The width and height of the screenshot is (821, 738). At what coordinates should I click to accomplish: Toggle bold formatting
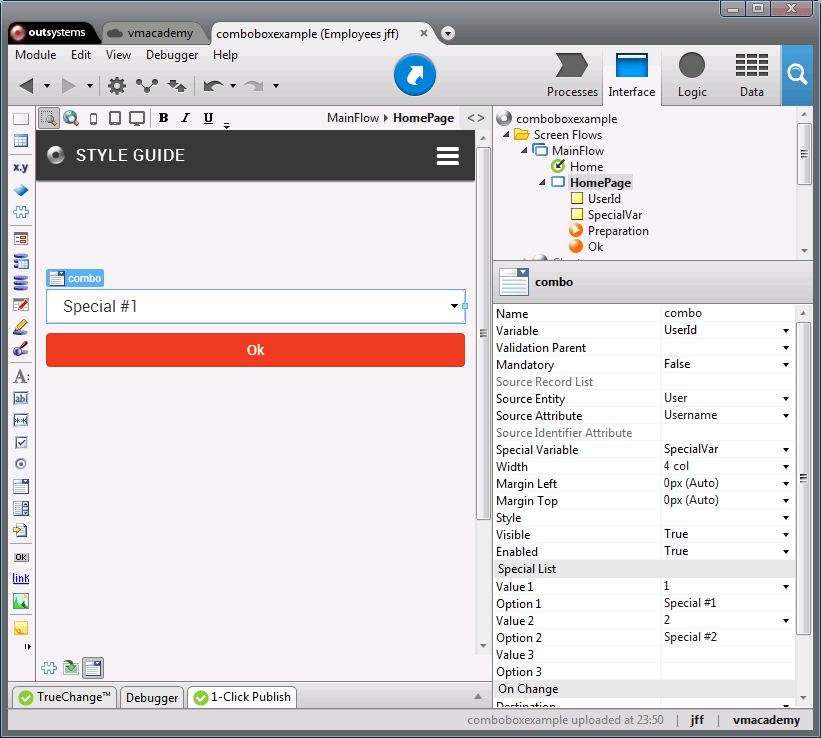pos(163,118)
